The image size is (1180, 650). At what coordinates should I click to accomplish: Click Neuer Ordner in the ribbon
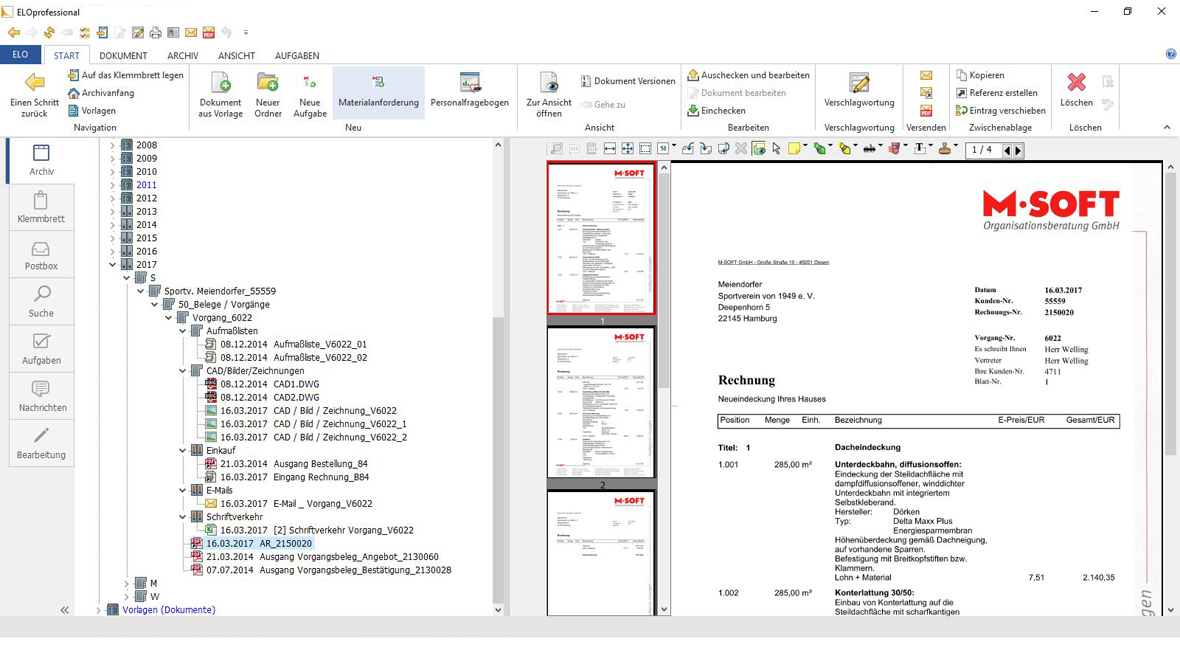[267, 94]
